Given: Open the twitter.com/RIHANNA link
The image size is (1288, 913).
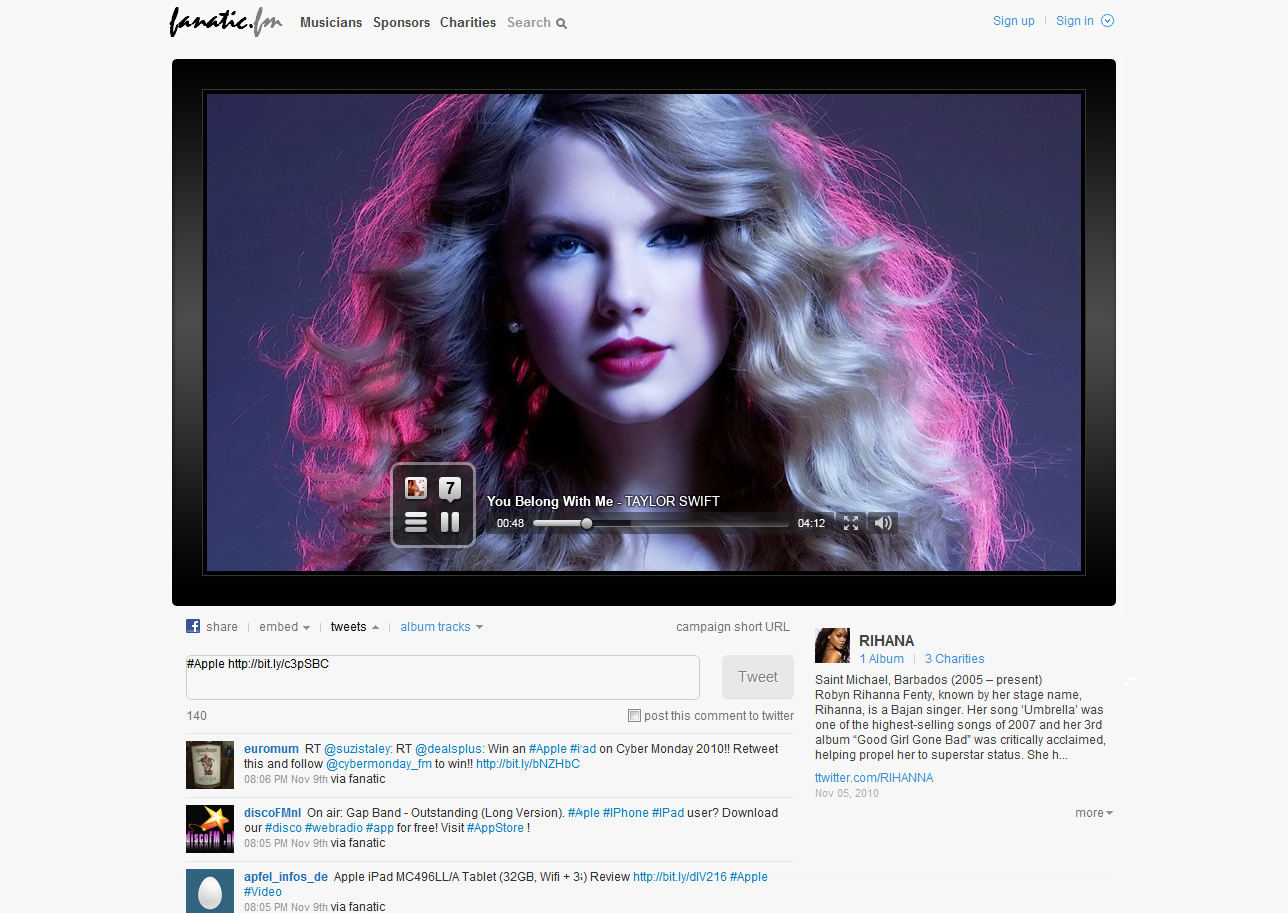Looking at the screenshot, I should (874, 777).
